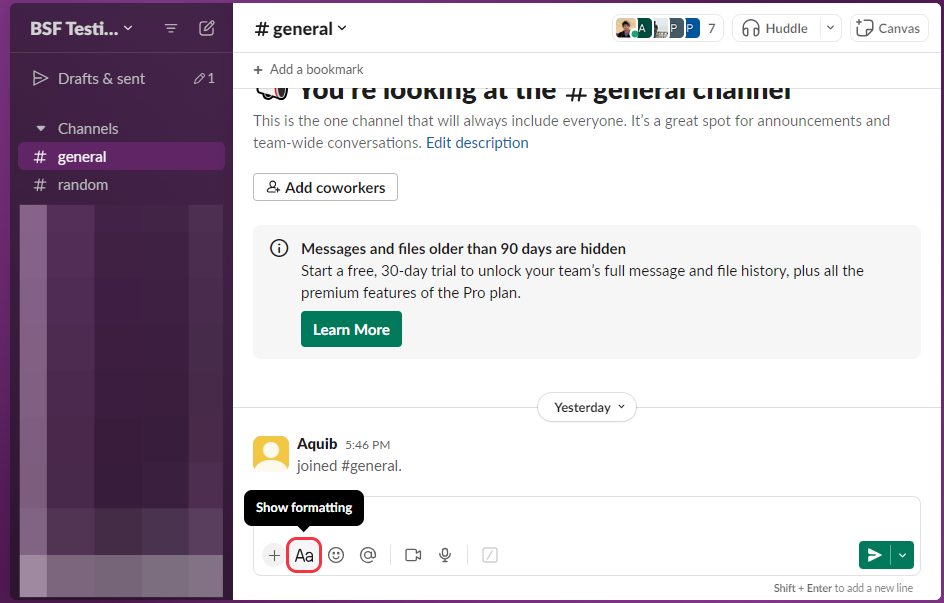Toggle Show formatting with the Aa icon
Viewport: 944px width, 603px height.
pyautogui.click(x=304, y=555)
